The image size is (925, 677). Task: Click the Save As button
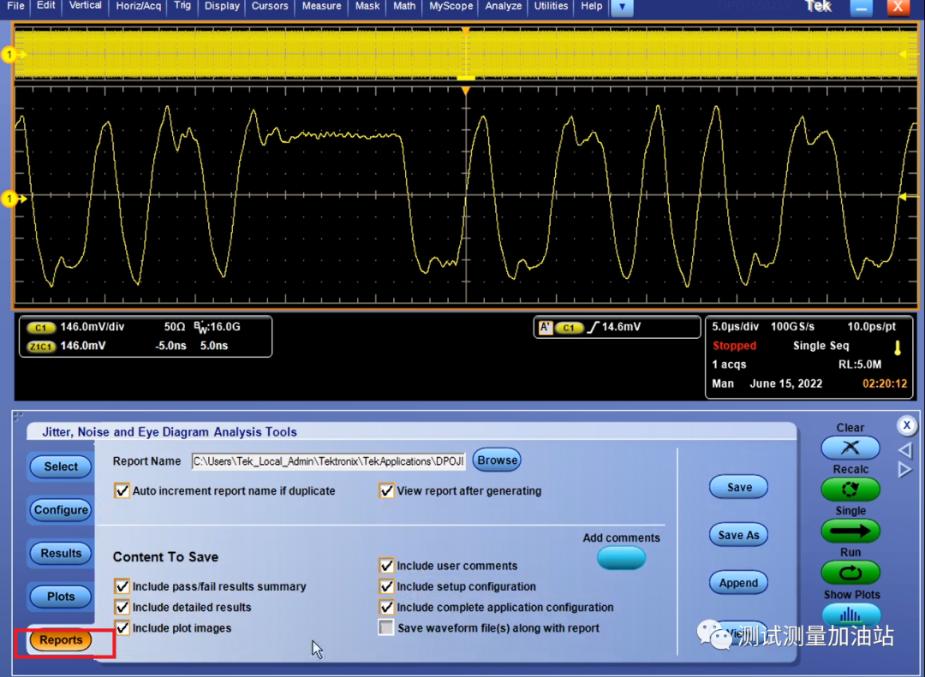tap(738, 535)
